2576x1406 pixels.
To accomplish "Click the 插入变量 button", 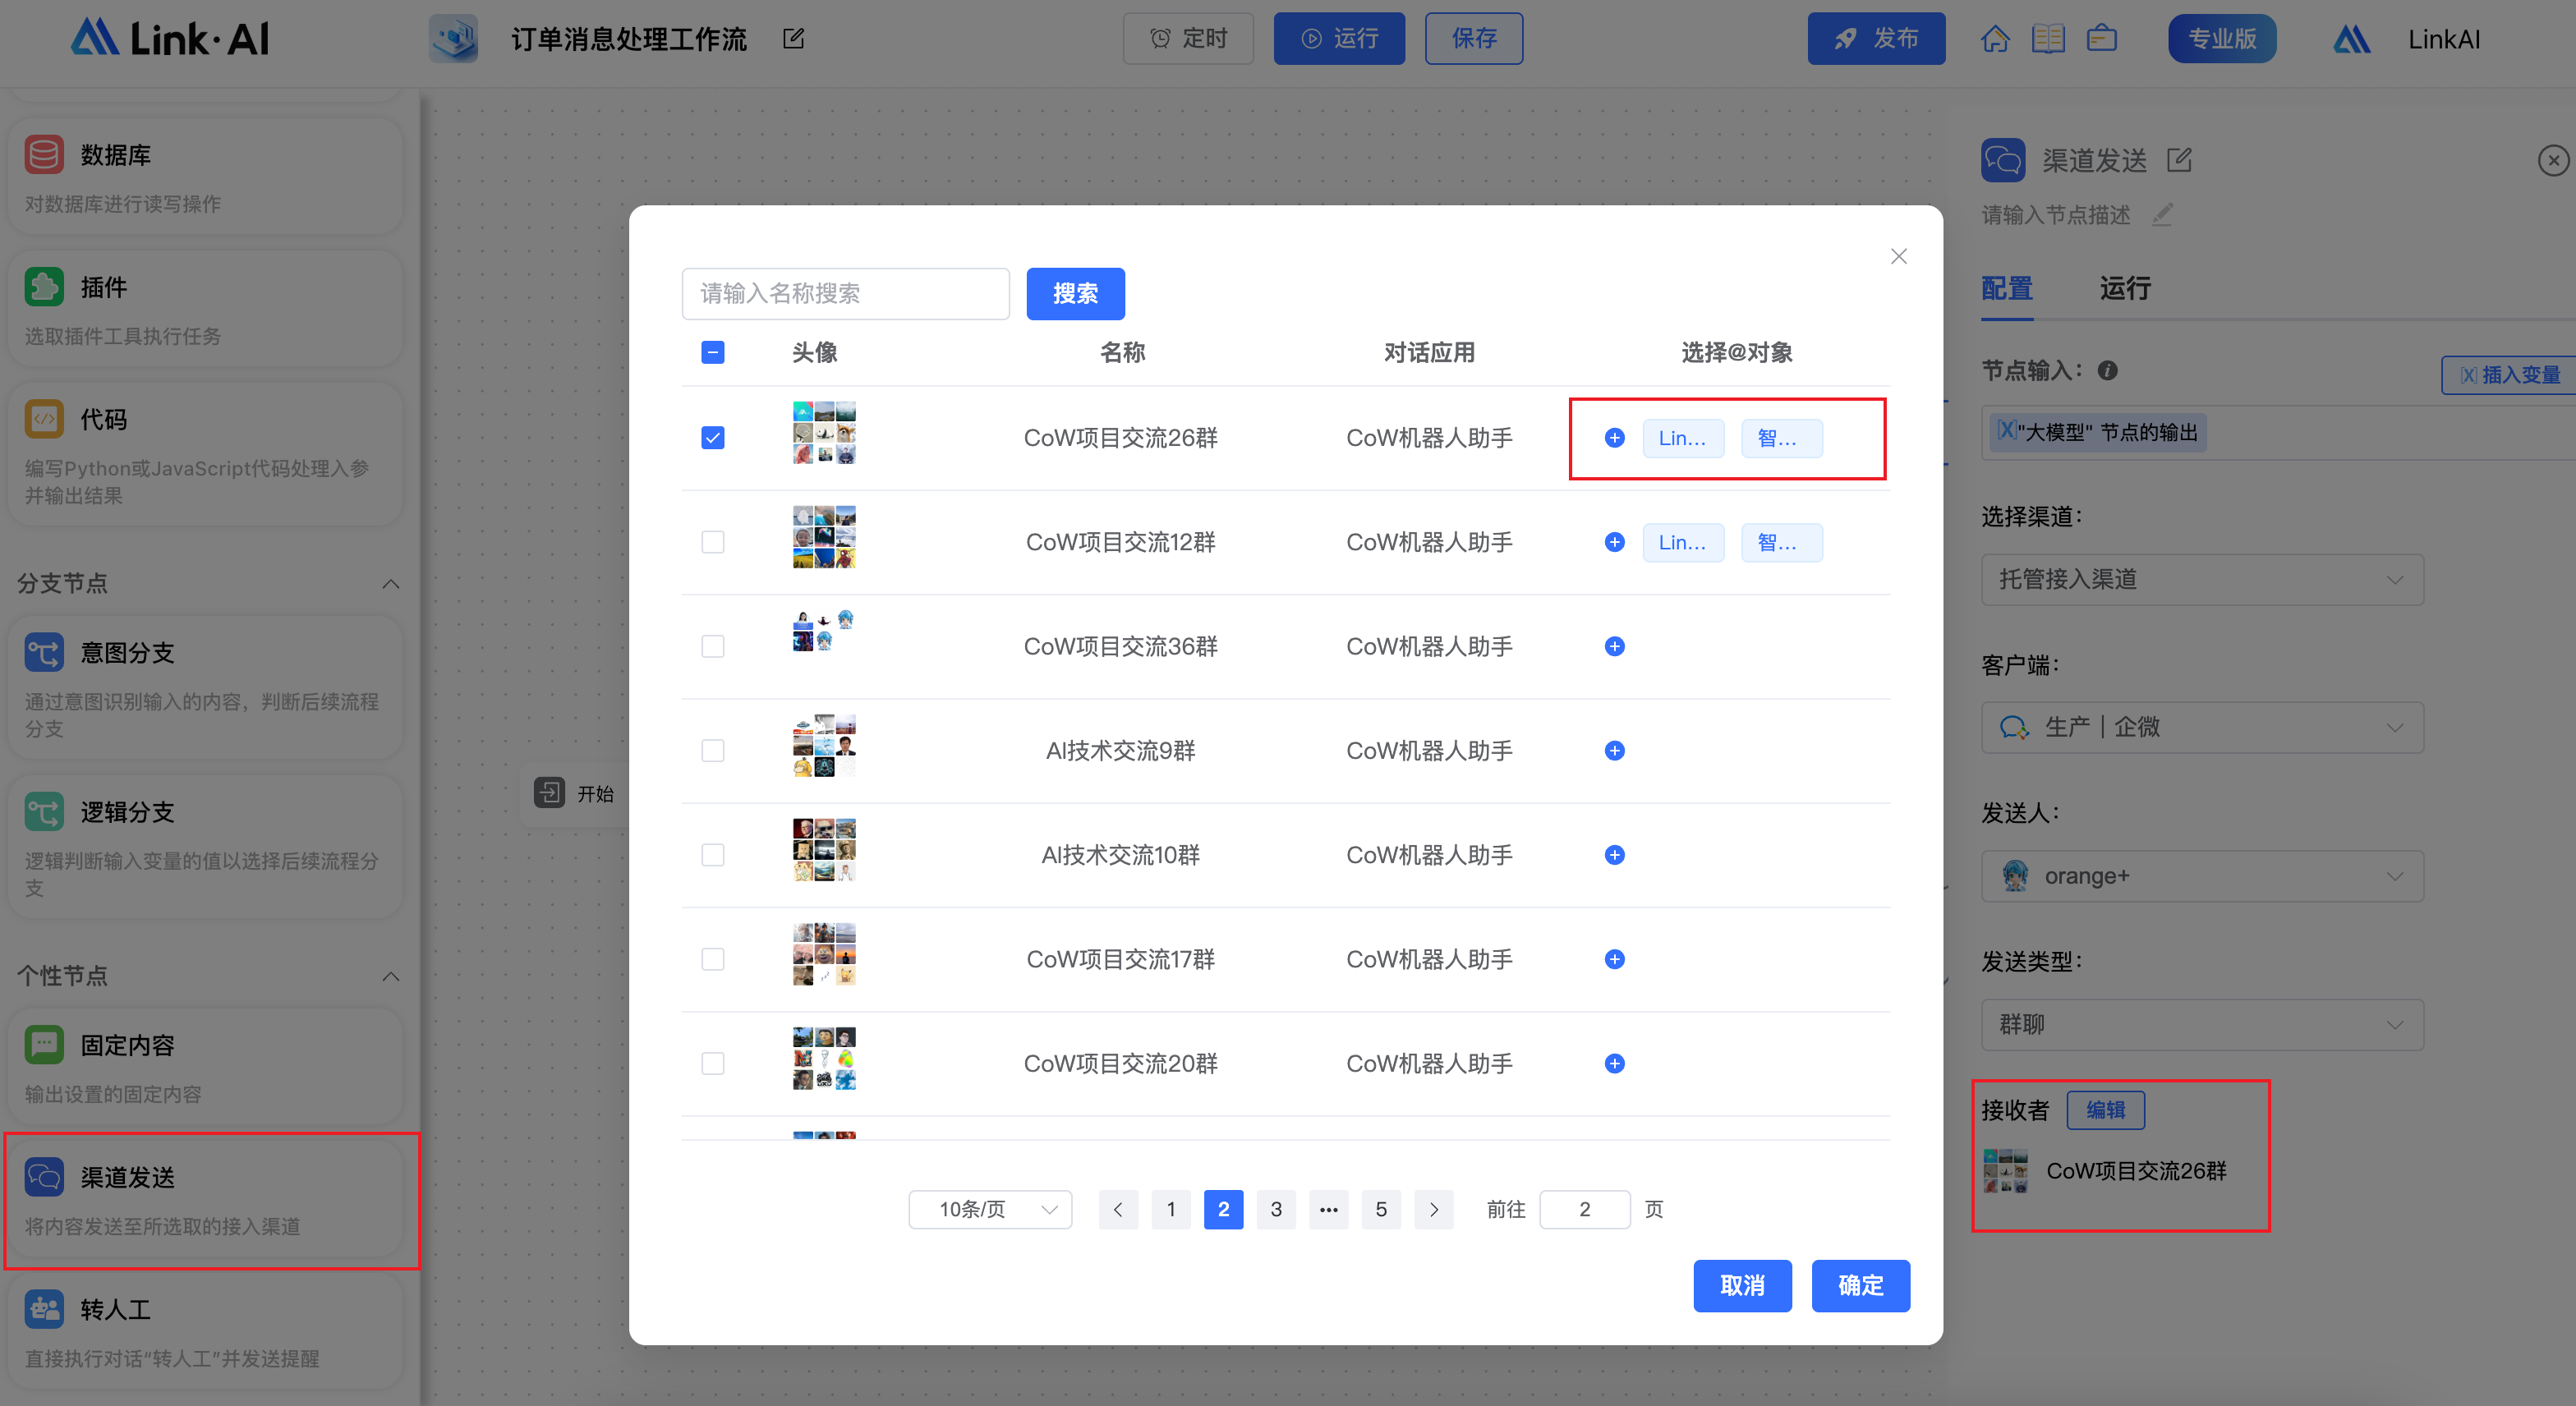I will pyautogui.click(x=2510, y=375).
